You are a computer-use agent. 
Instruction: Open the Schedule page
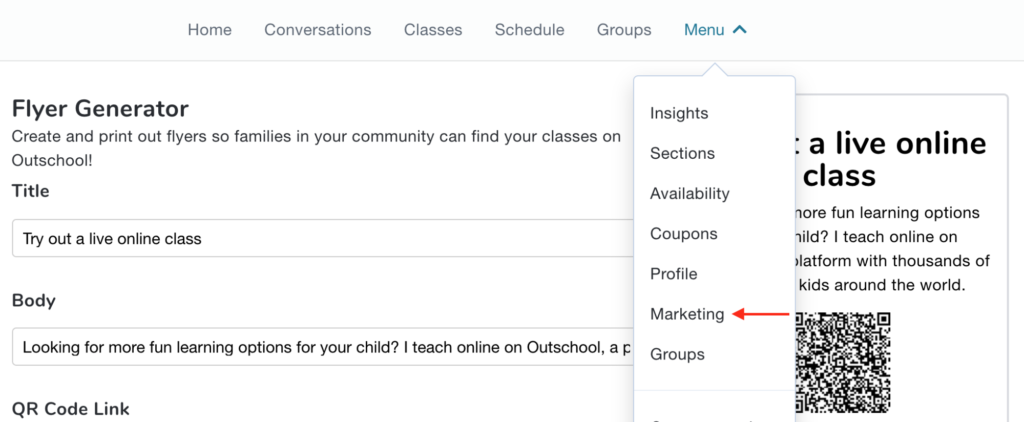[x=529, y=30]
